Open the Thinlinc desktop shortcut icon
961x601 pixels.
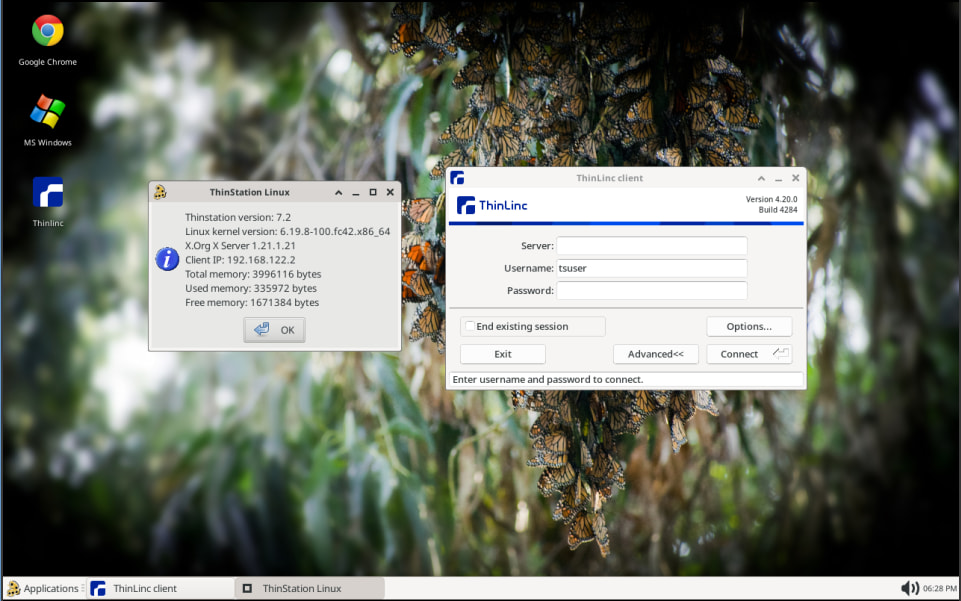coord(48,193)
